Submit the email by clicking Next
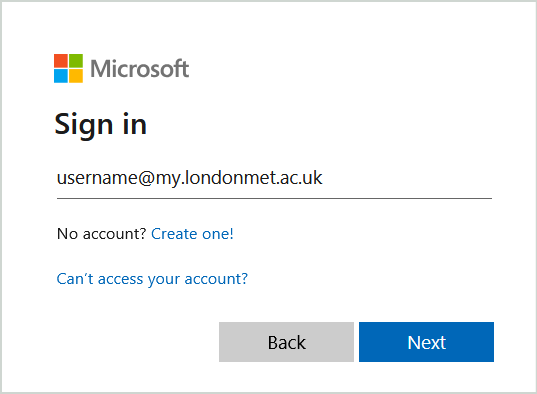537x394 pixels. [426, 342]
